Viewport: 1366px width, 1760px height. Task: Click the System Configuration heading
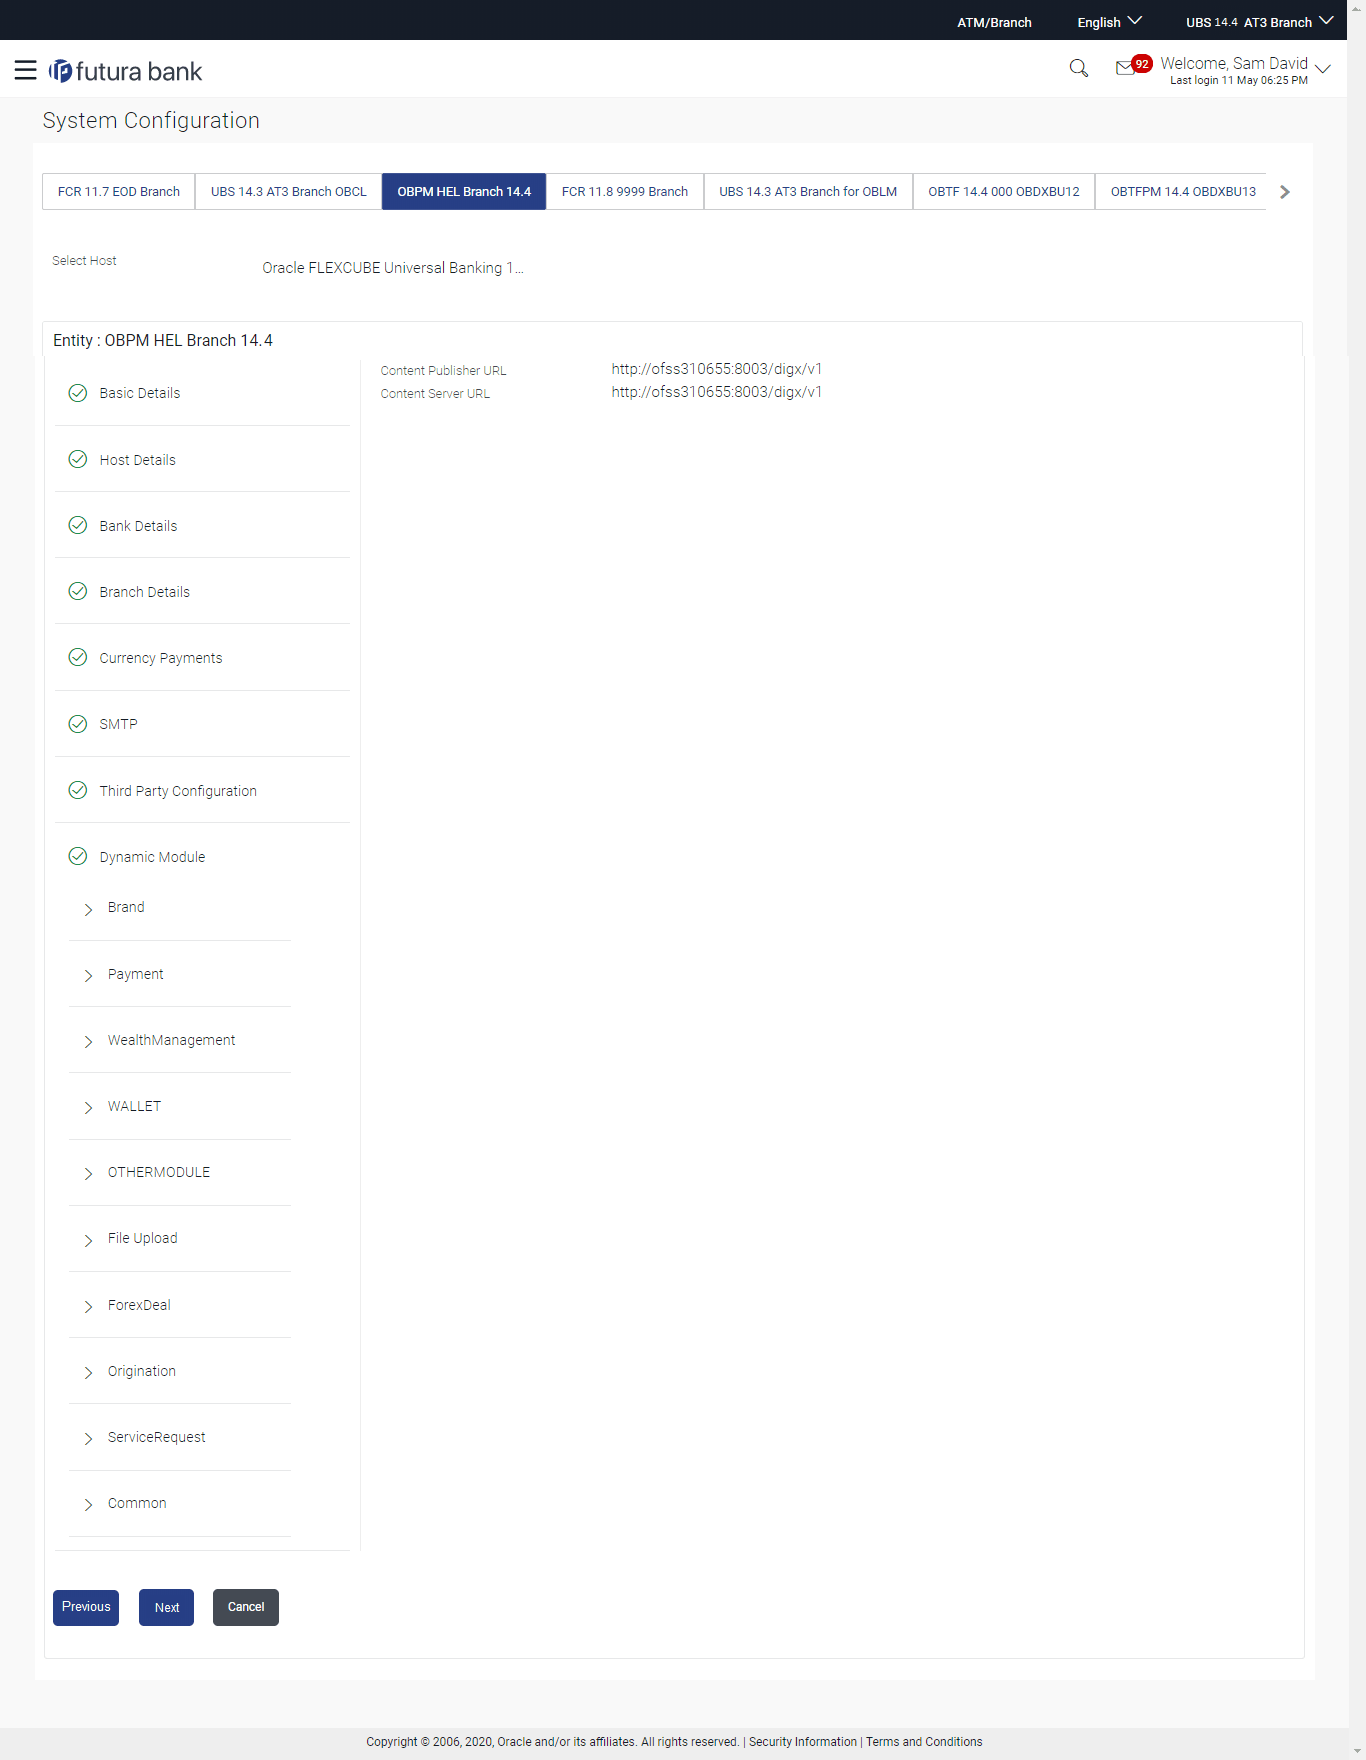click(151, 120)
